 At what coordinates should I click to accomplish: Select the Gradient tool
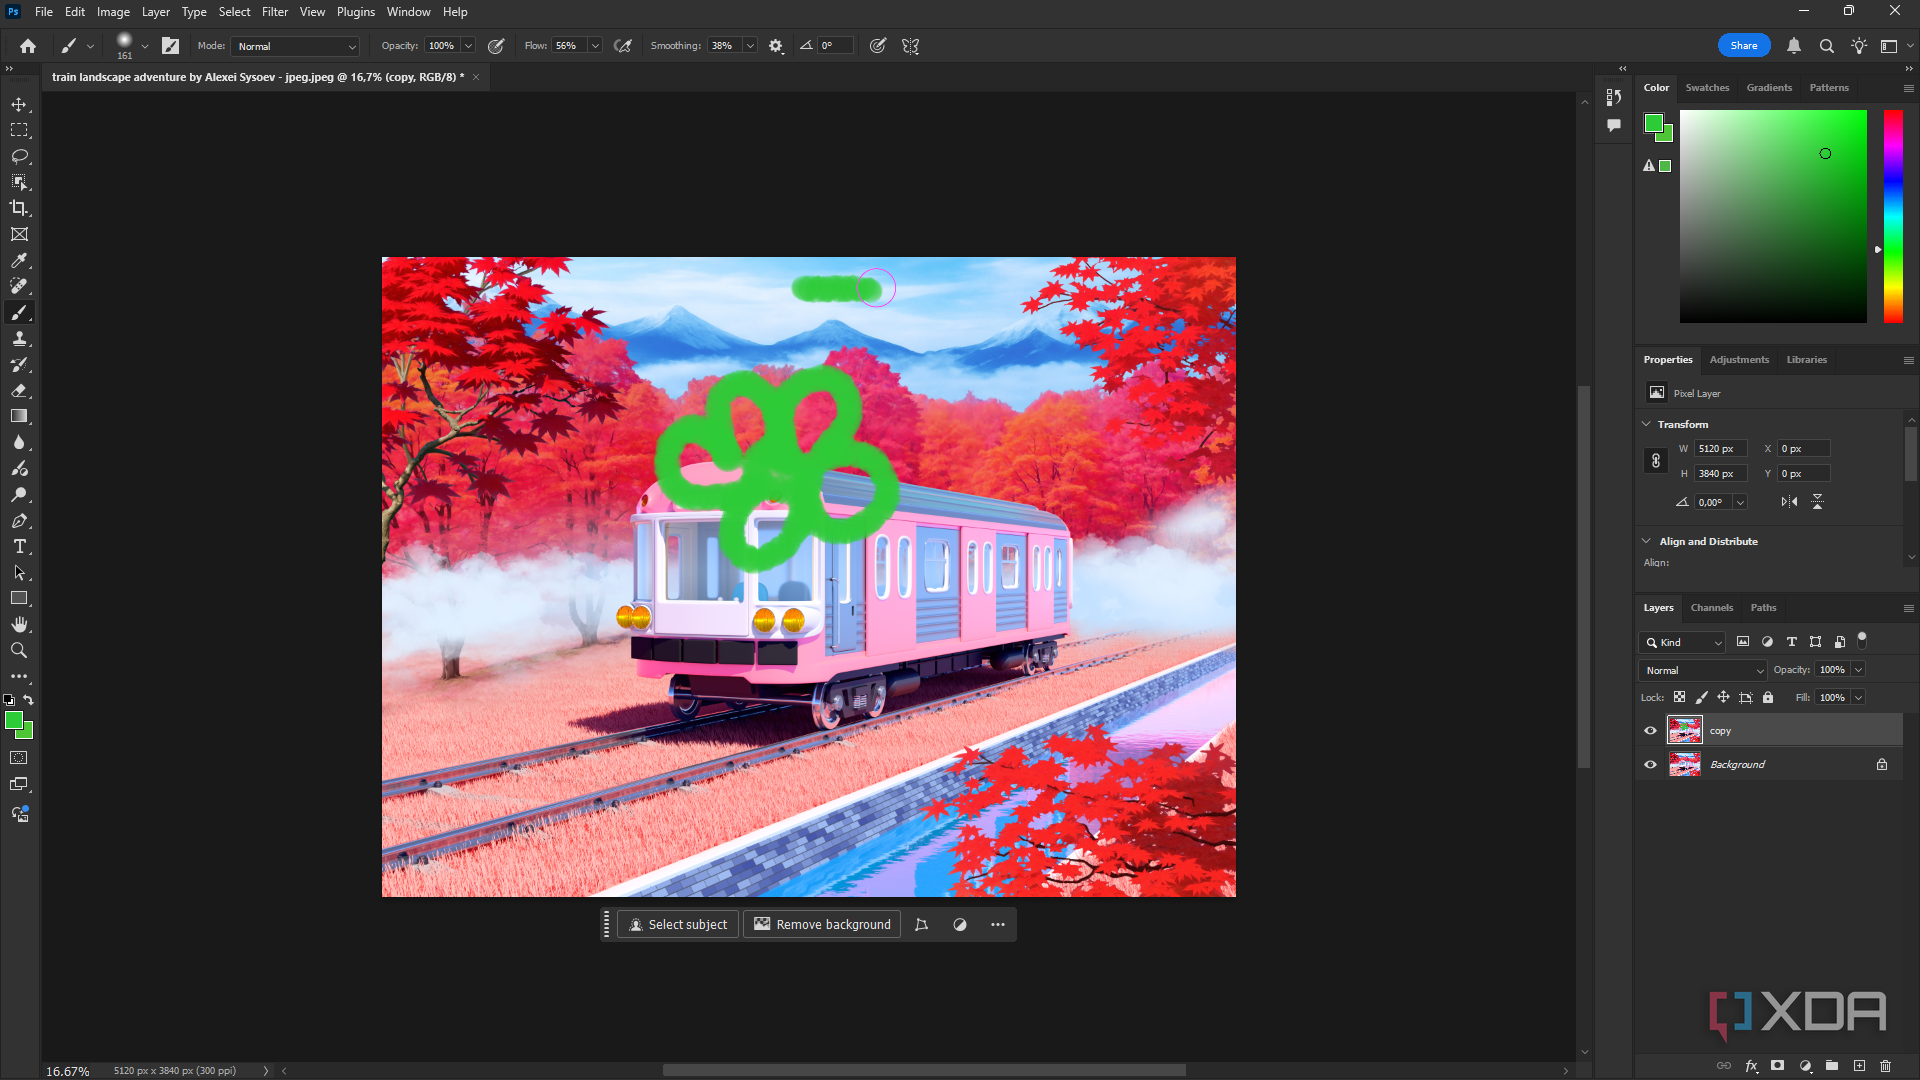pyautogui.click(x=19, y=417)
